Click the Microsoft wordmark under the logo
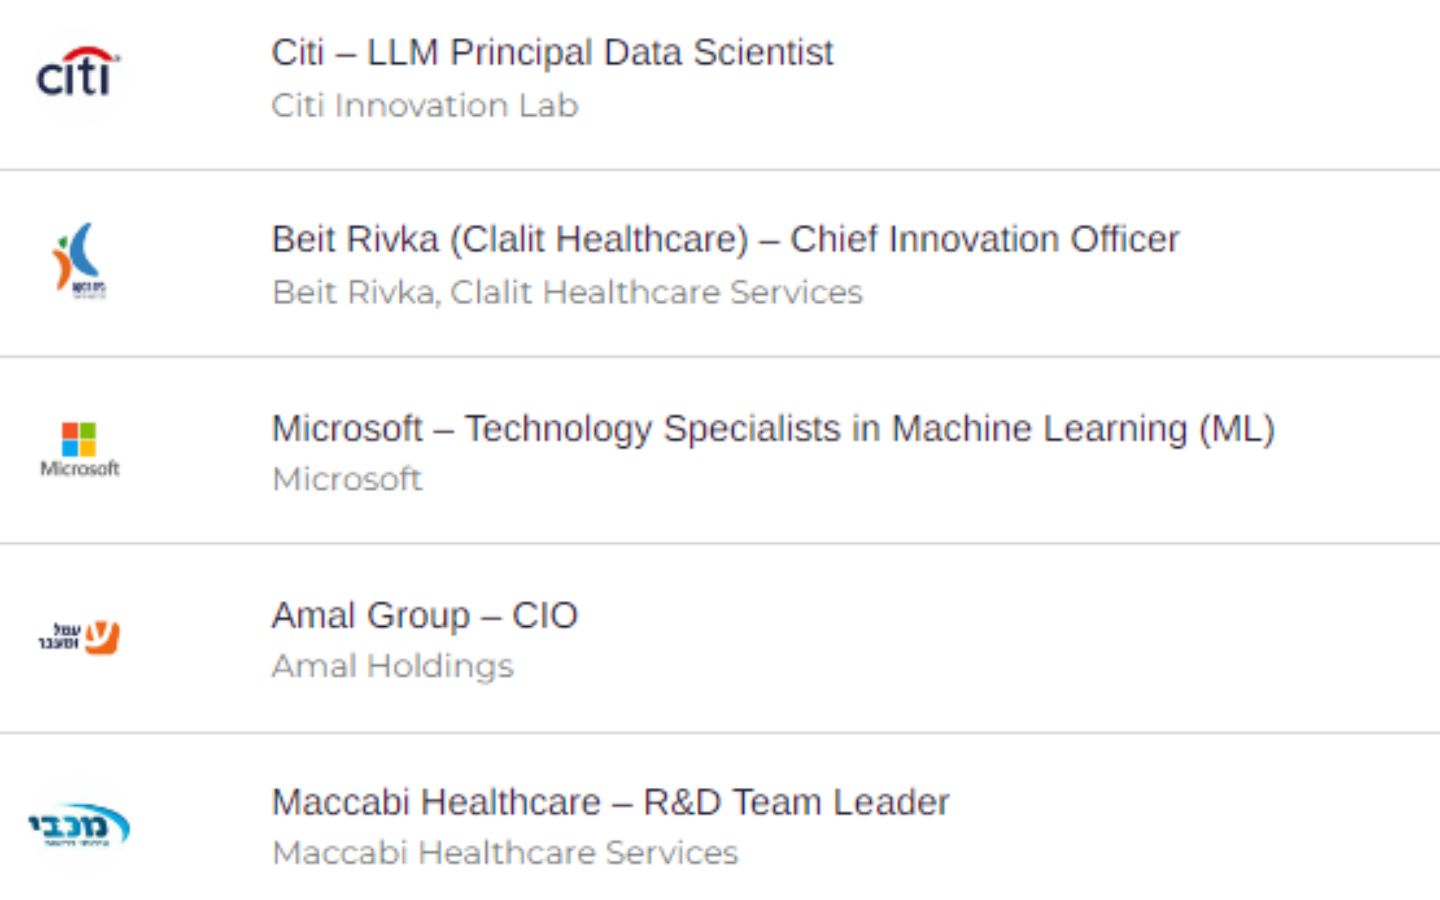This screenshot has height=900, width=1440. (x=80, y=468)
